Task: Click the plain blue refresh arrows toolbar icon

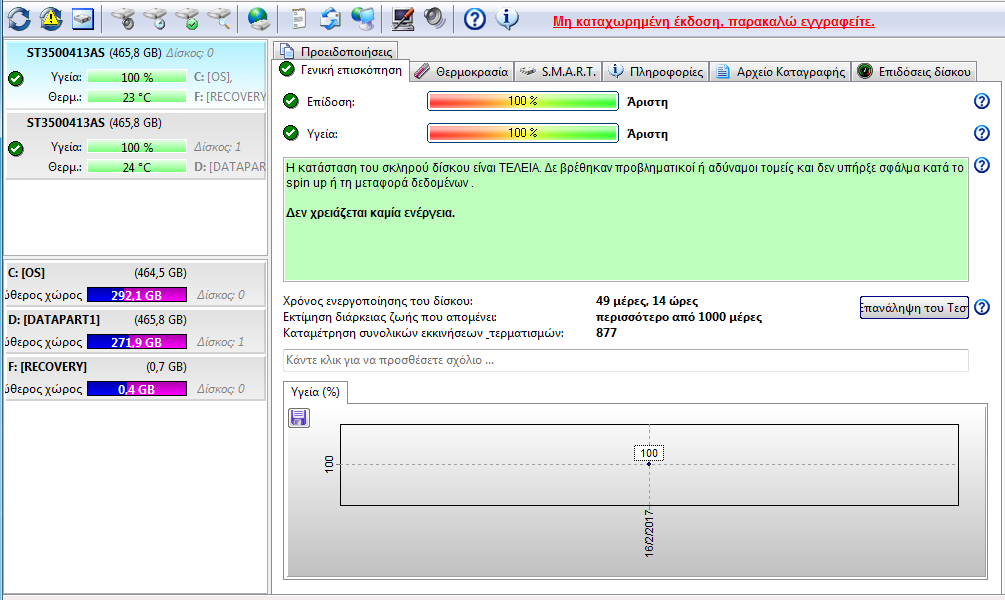Action: coord(19,18)
